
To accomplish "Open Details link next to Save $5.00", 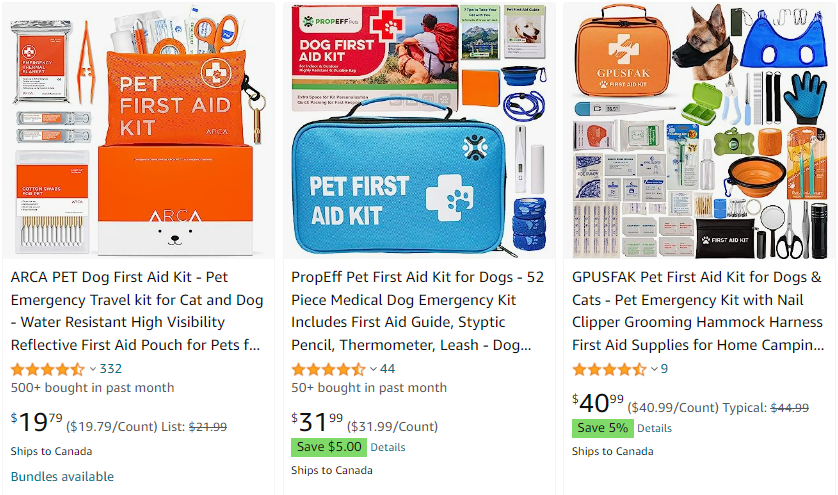I will pyautogui.click(x=387, y=447).
